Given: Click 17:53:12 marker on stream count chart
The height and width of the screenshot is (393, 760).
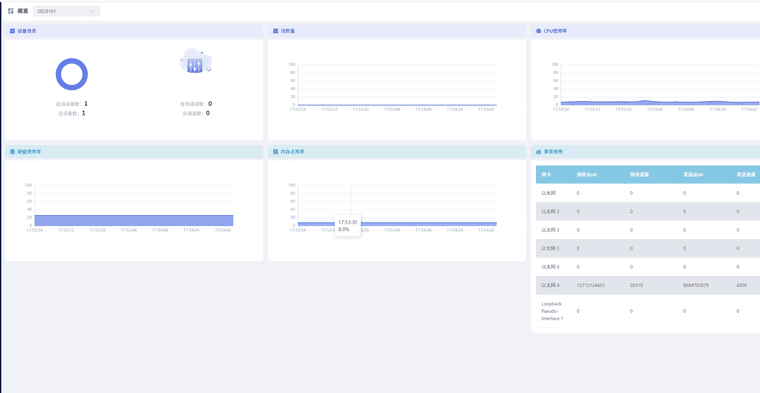Looking at the screenshot, I should click(329, 110).
